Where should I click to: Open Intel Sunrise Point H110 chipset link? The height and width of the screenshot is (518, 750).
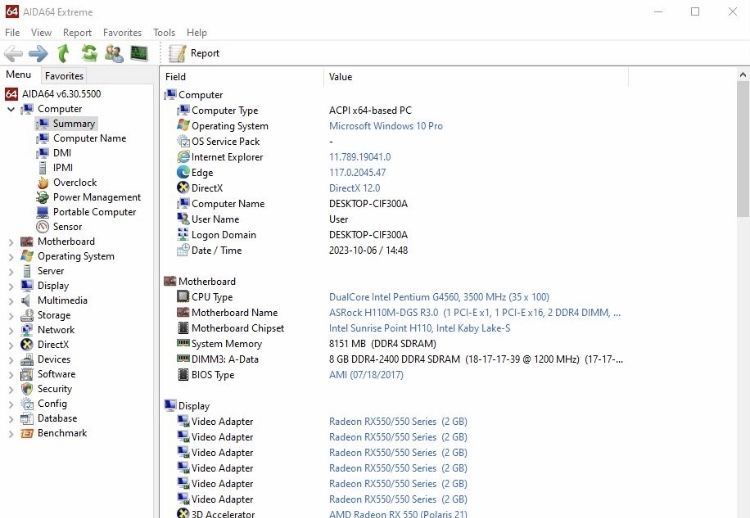click(x=419, y=328)
